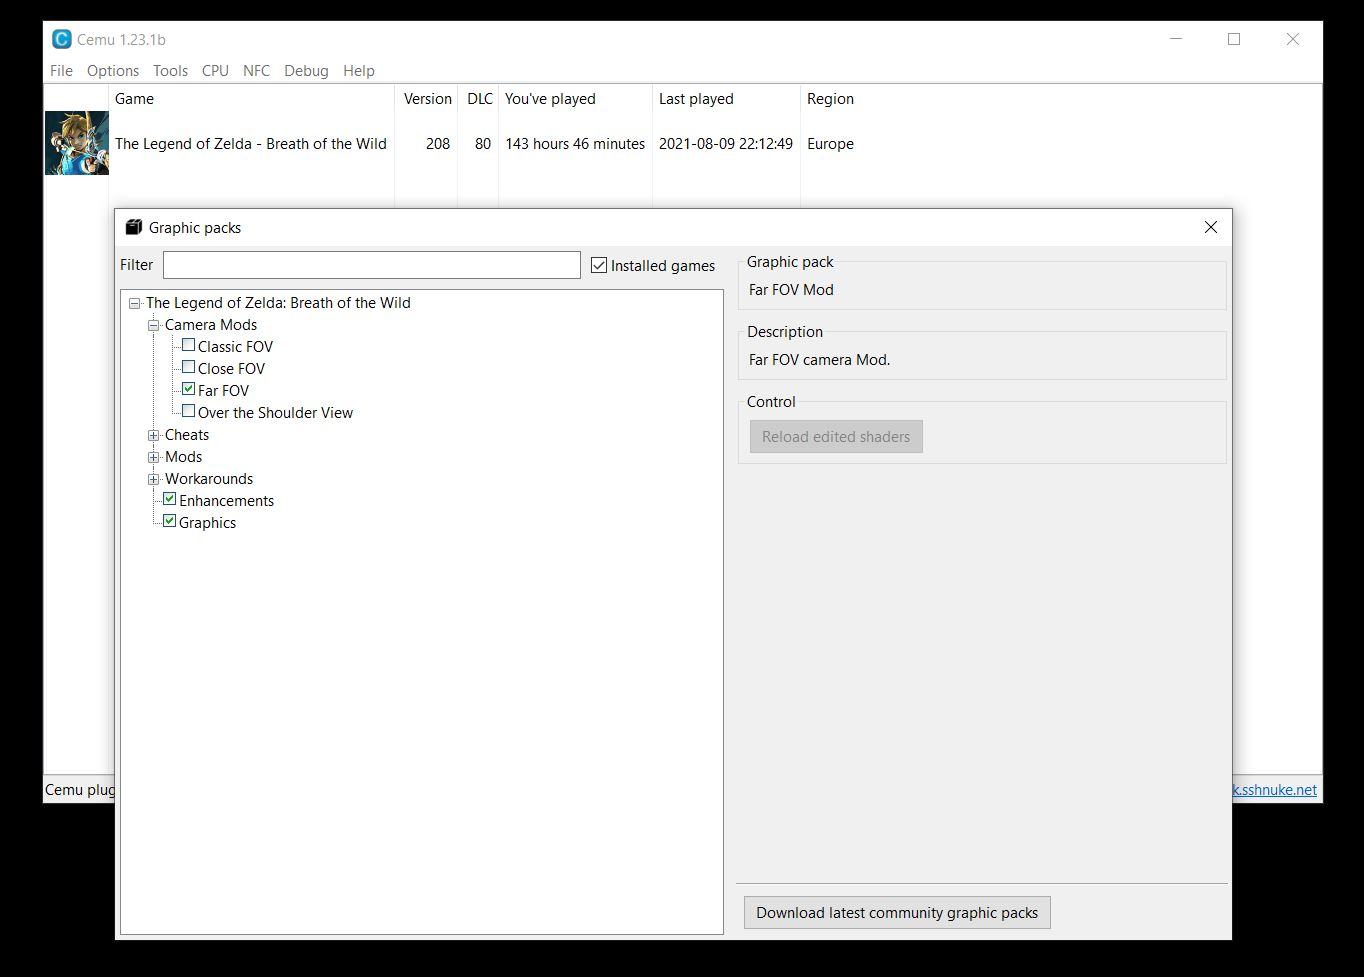Collapse The Legend of Zelda tree root
The image size is (1364, 977).
click(134, 303)
